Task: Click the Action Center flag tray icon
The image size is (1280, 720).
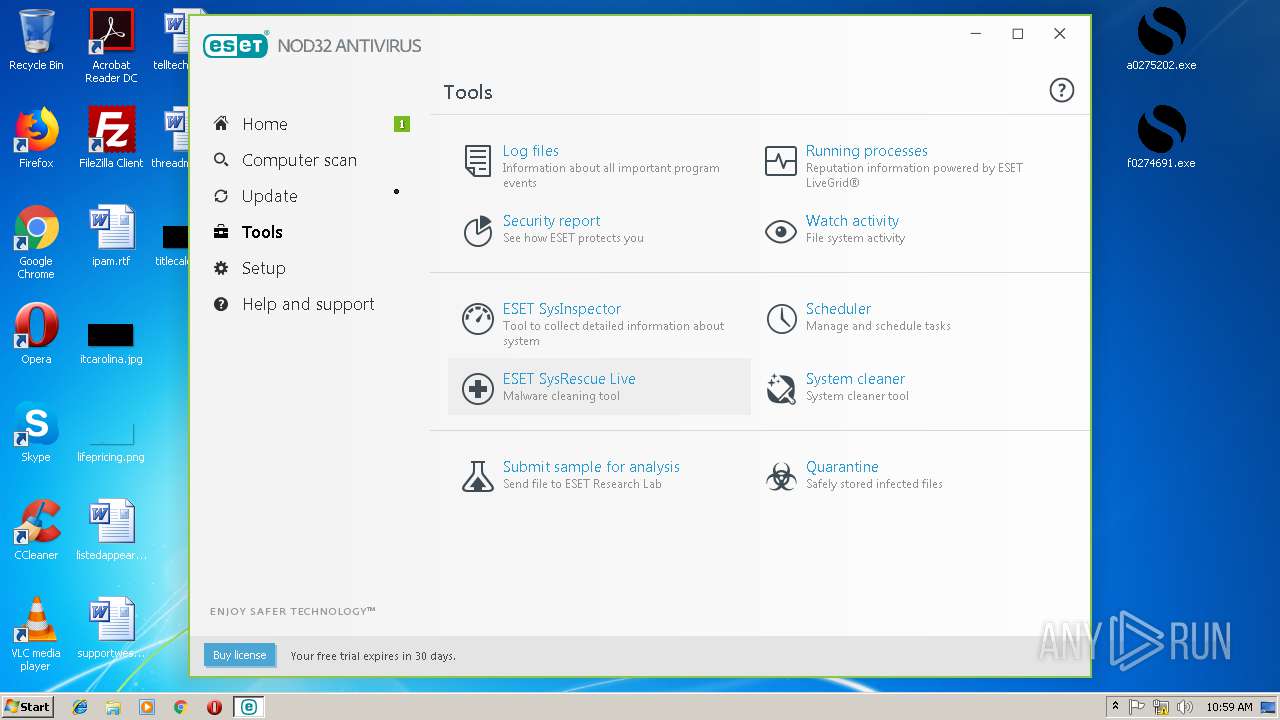Action: click(x=1138, y=707)
